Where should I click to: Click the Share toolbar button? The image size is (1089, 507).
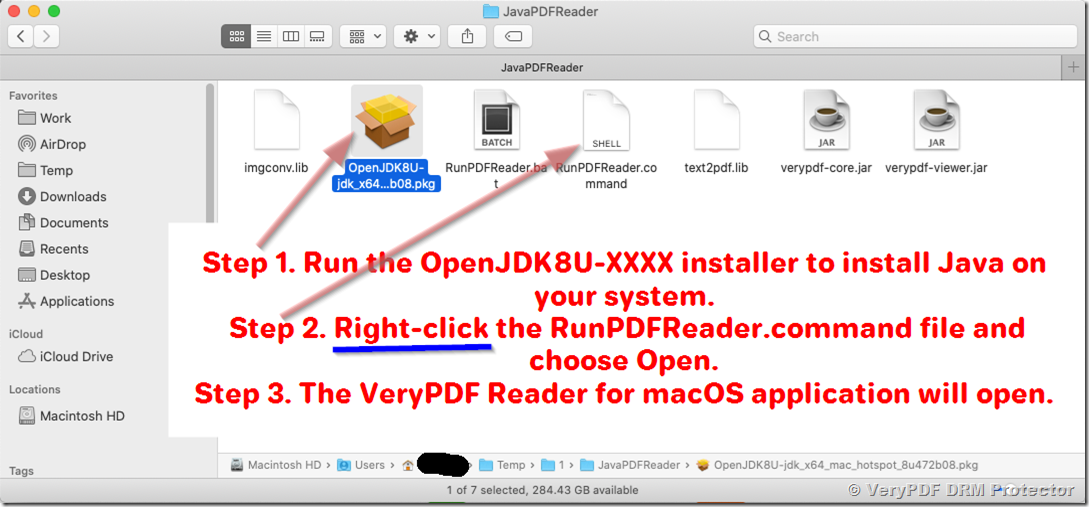coord(467,36)
